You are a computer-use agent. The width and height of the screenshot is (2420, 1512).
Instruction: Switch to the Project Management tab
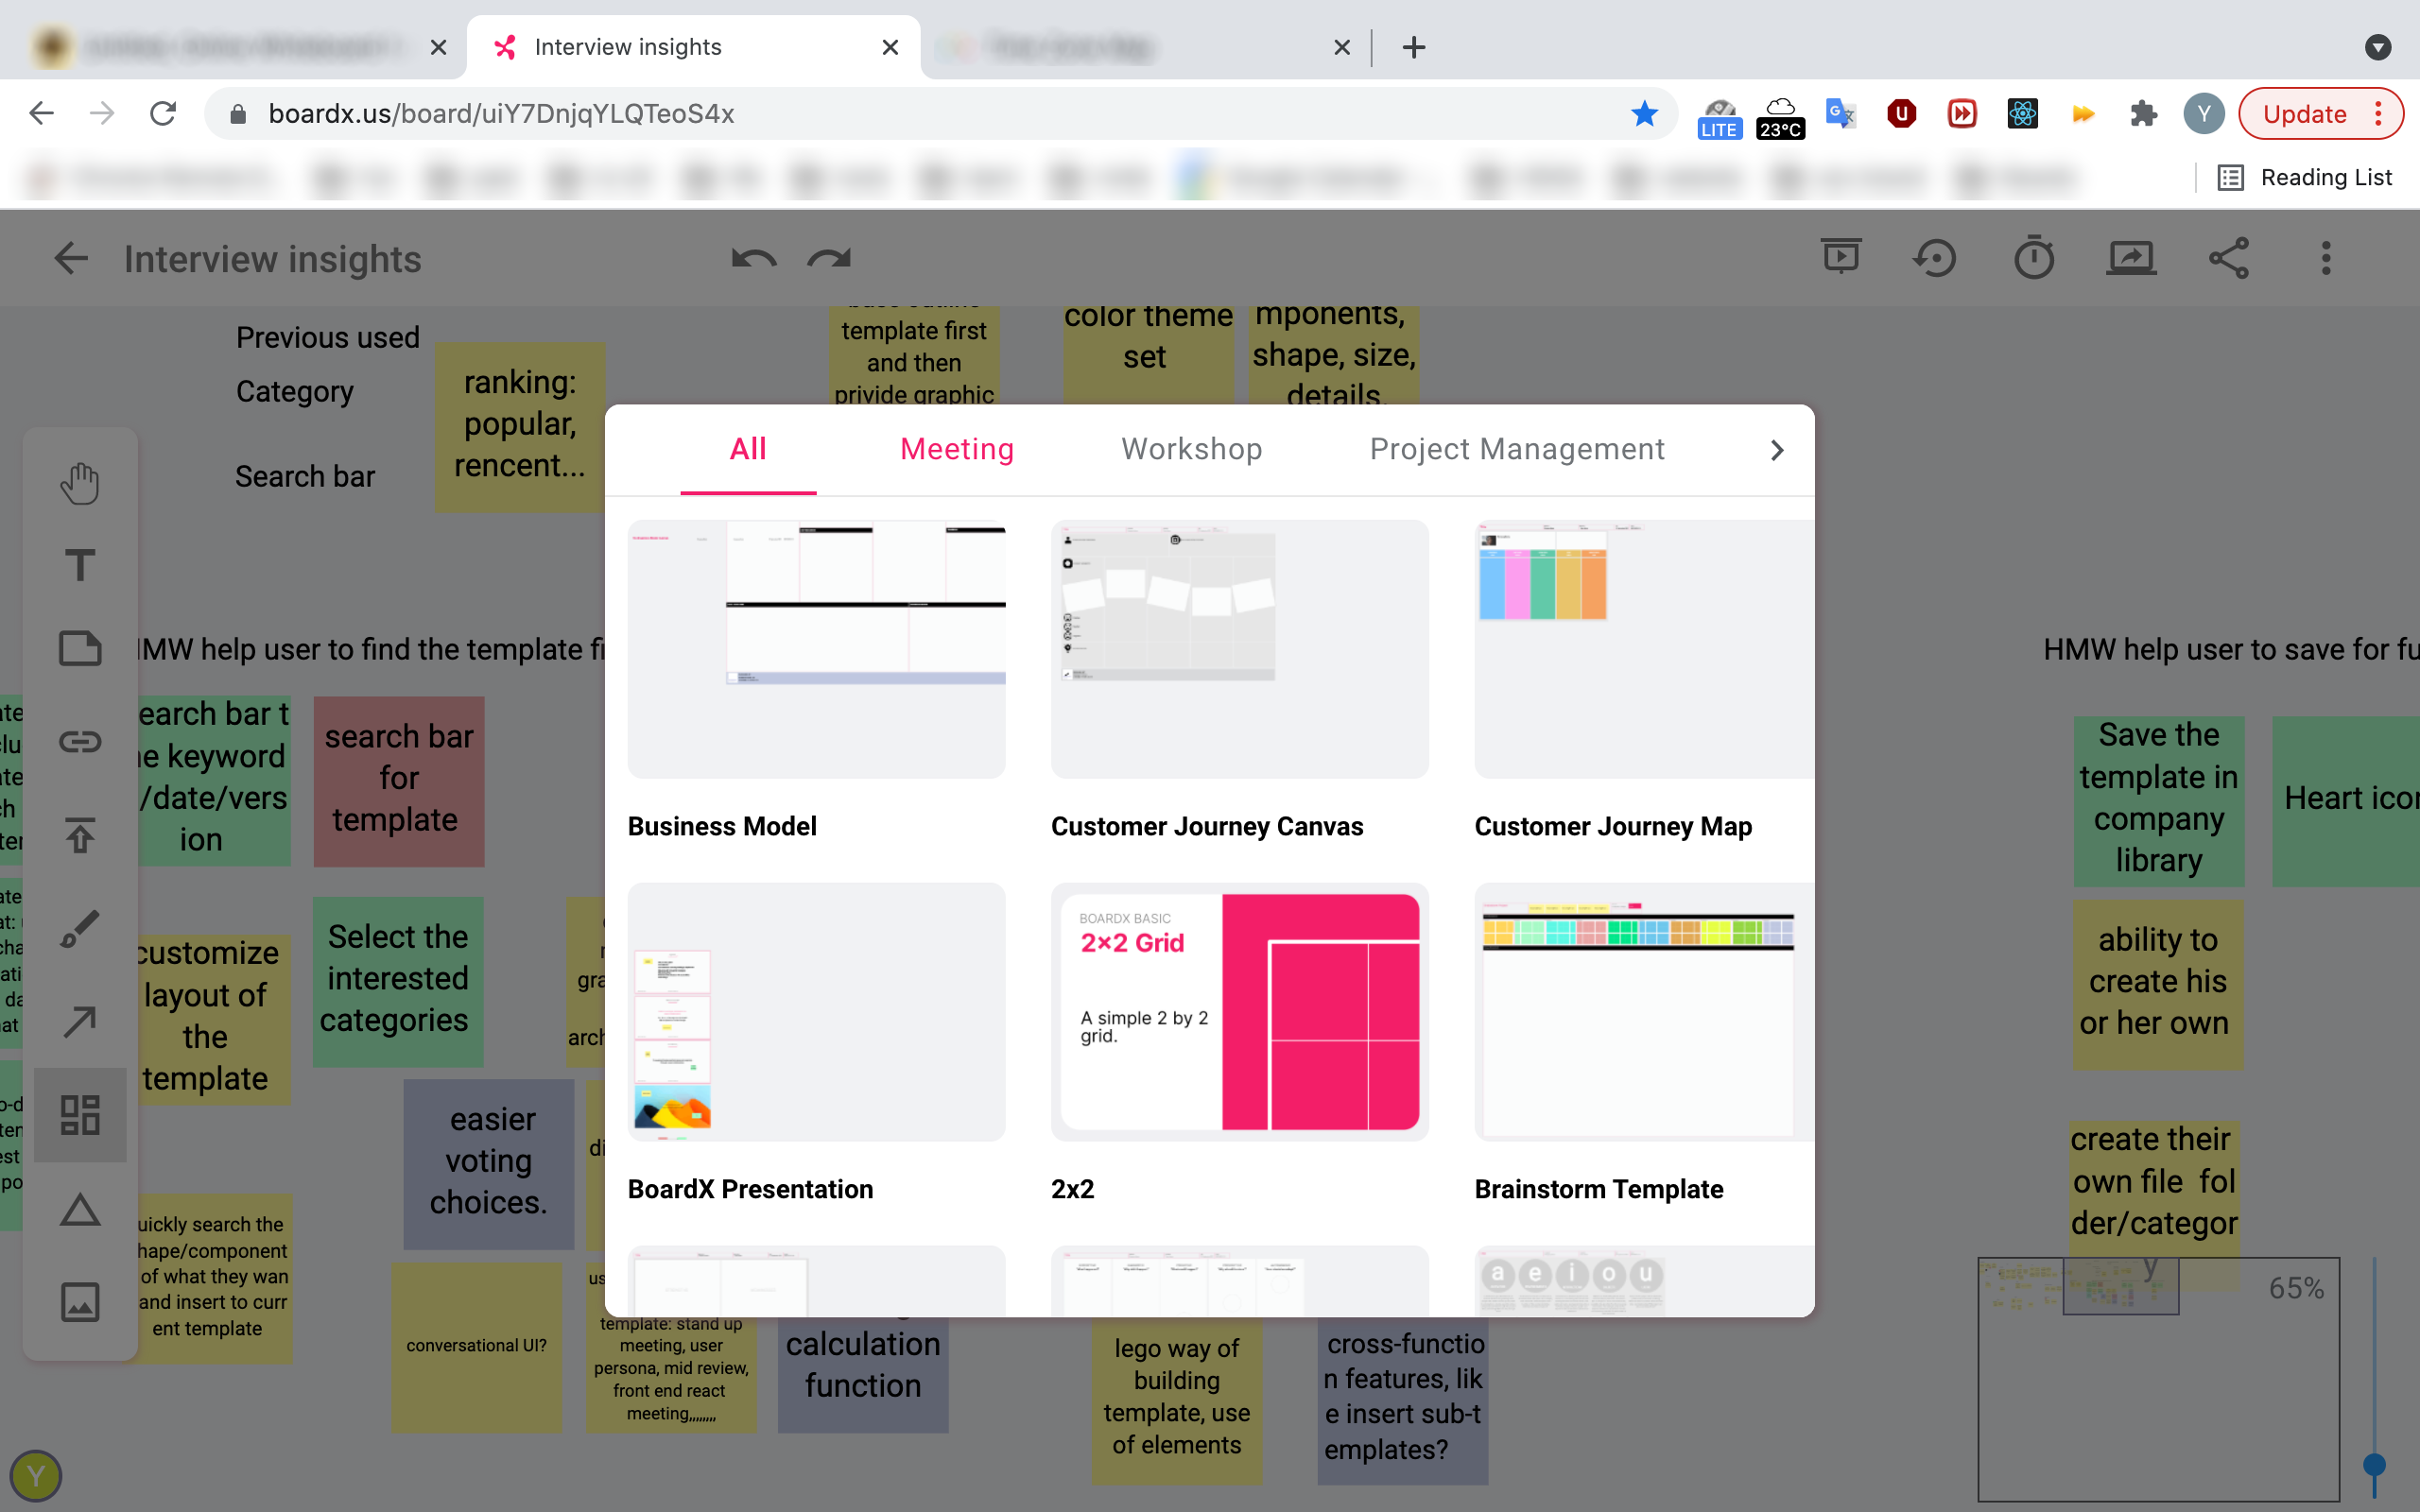tap(1516, 449)
